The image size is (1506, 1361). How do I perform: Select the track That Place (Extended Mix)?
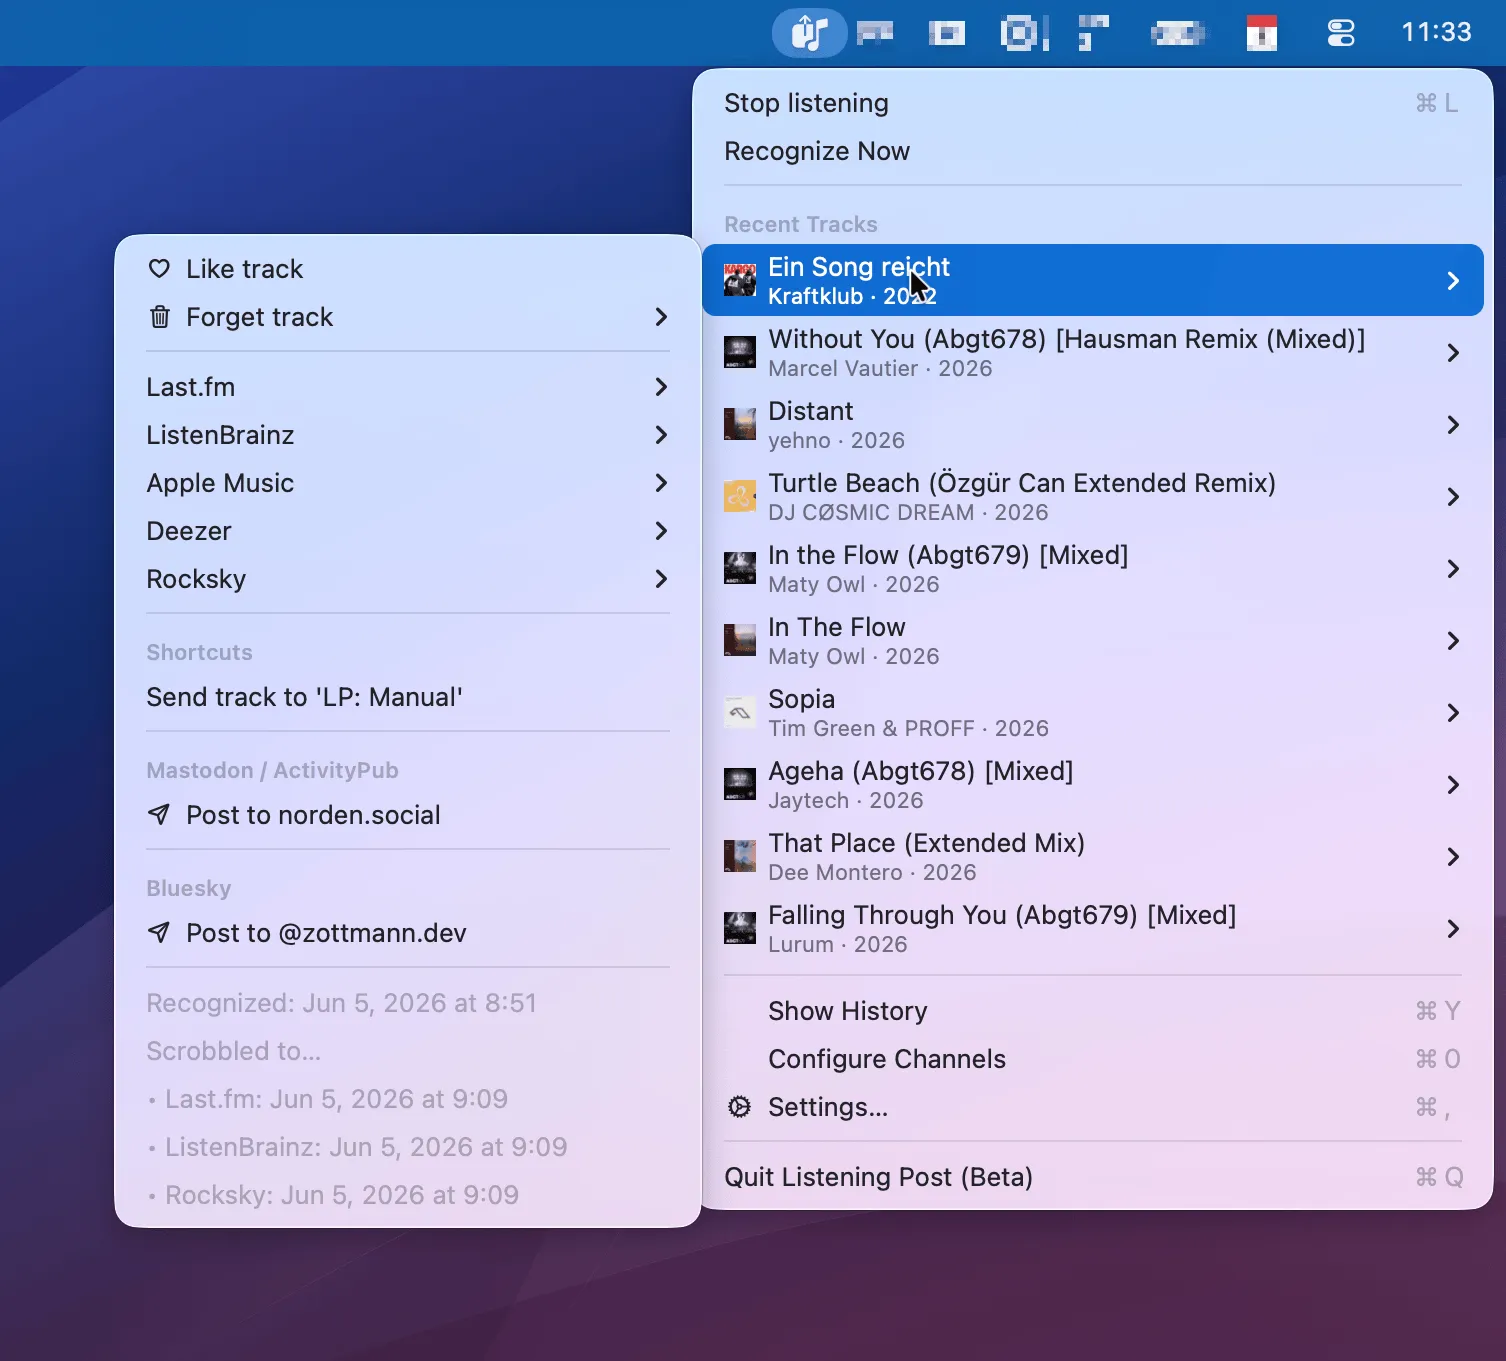coord(1093,857)
